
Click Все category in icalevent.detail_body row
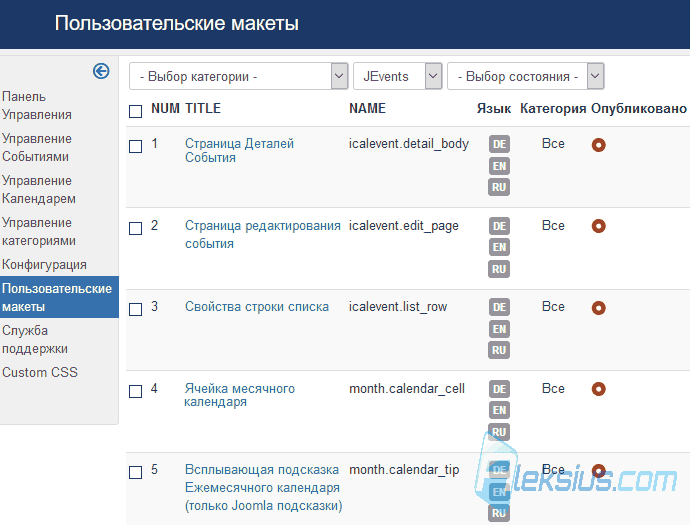(x=553, y=143)
